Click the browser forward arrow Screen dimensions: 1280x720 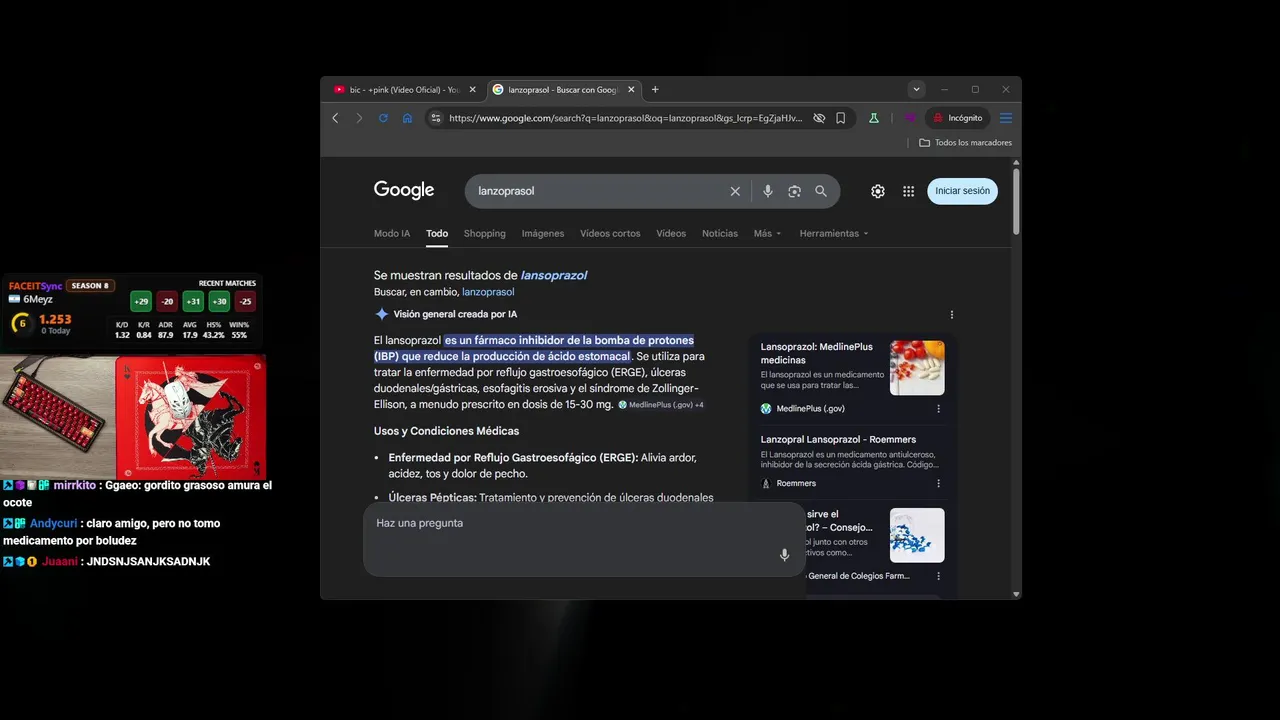pos(359,118)
